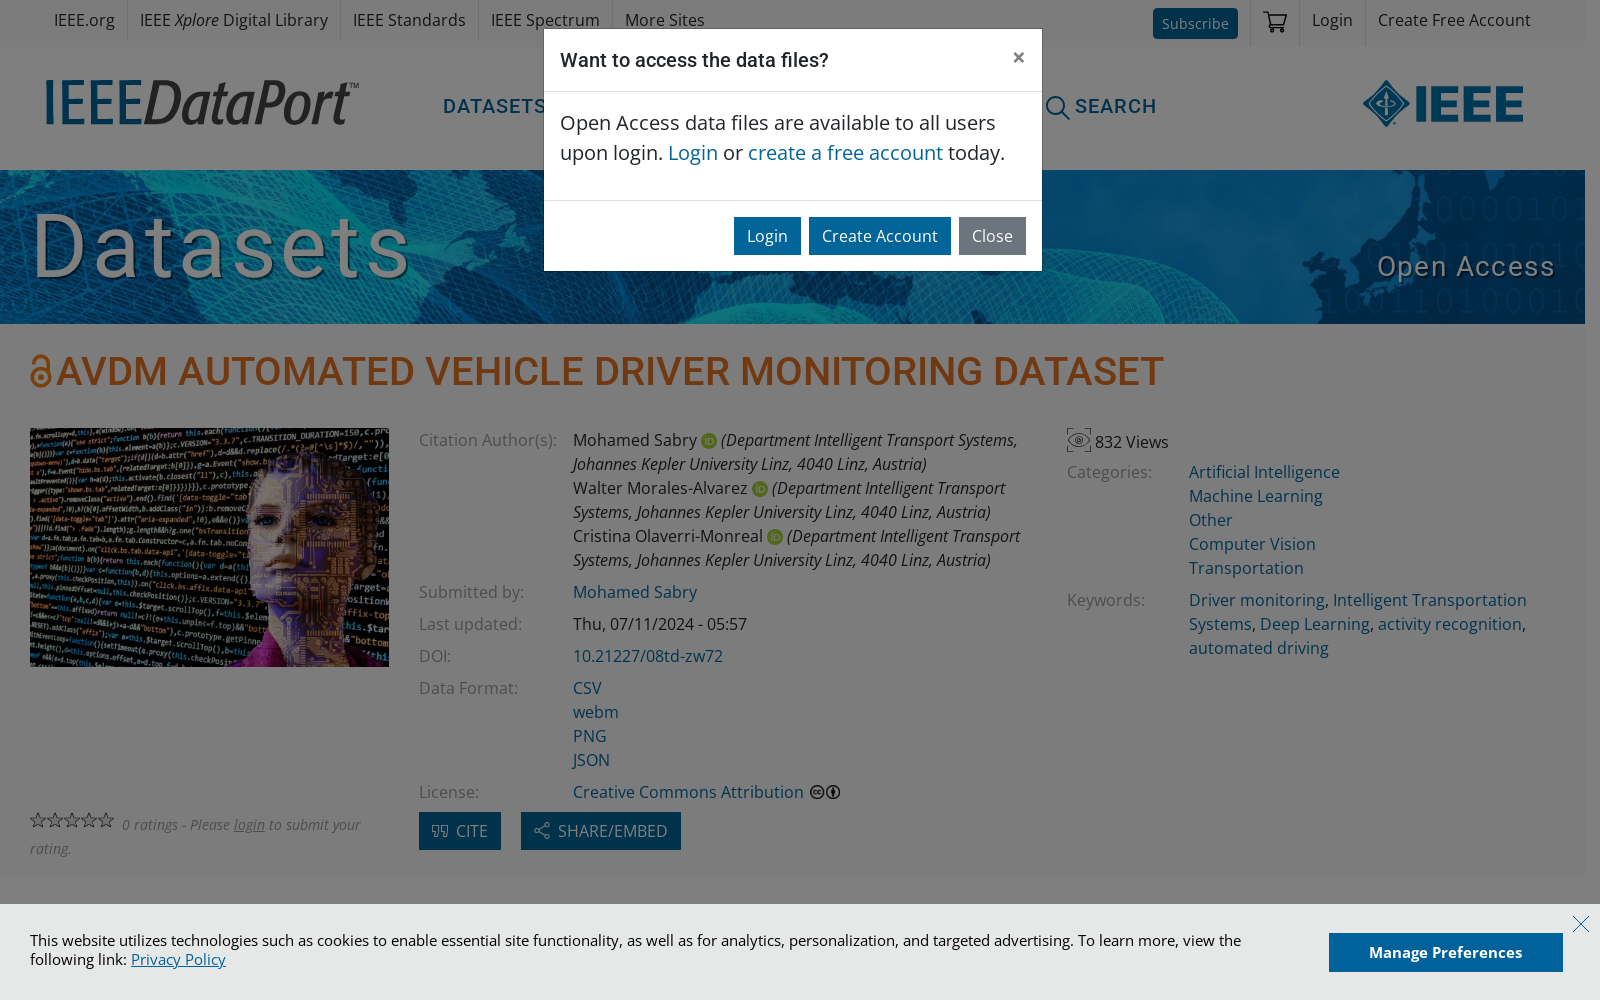Click the Create Account button
Image resolution: width=1600 pixels, height=1000 pixels.
pyautogui.click(x=879, y=236)
